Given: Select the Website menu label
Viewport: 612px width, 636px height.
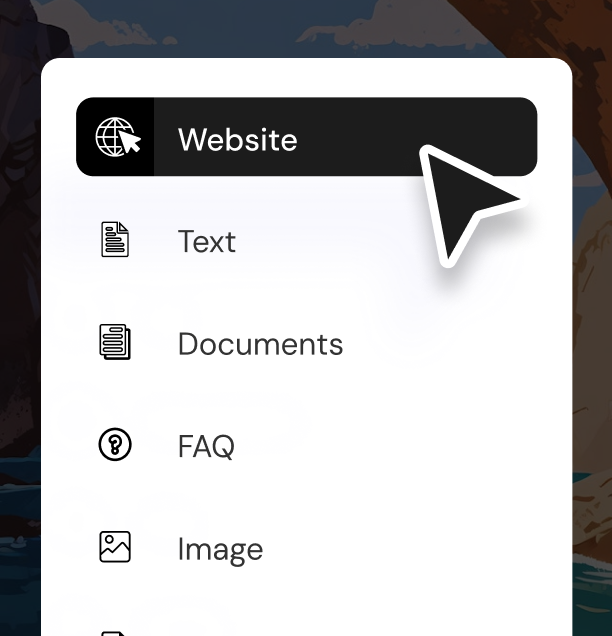Looking at the screenshot, I should tap(238, 140).
